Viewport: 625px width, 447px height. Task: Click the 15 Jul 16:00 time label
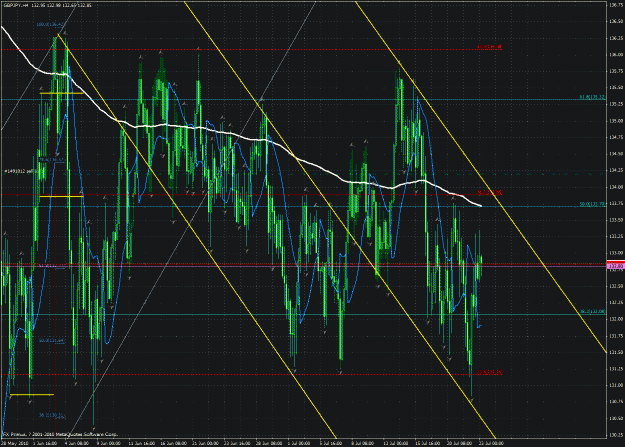pyautogui.click(x=428, y=443)
